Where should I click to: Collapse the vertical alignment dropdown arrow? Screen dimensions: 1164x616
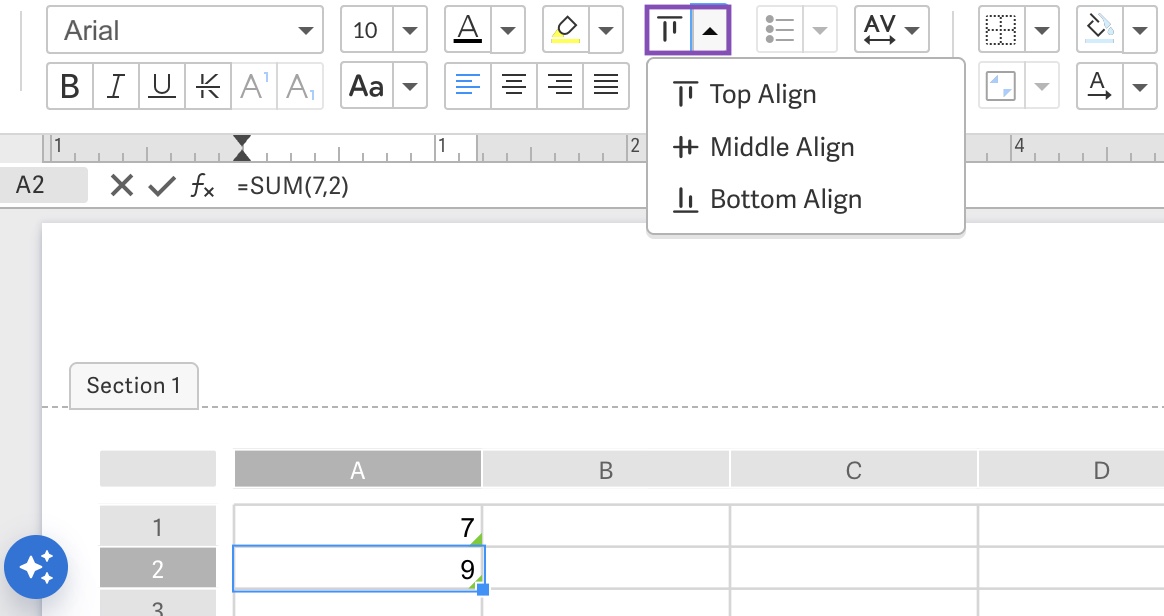click(x=710, y=30)
